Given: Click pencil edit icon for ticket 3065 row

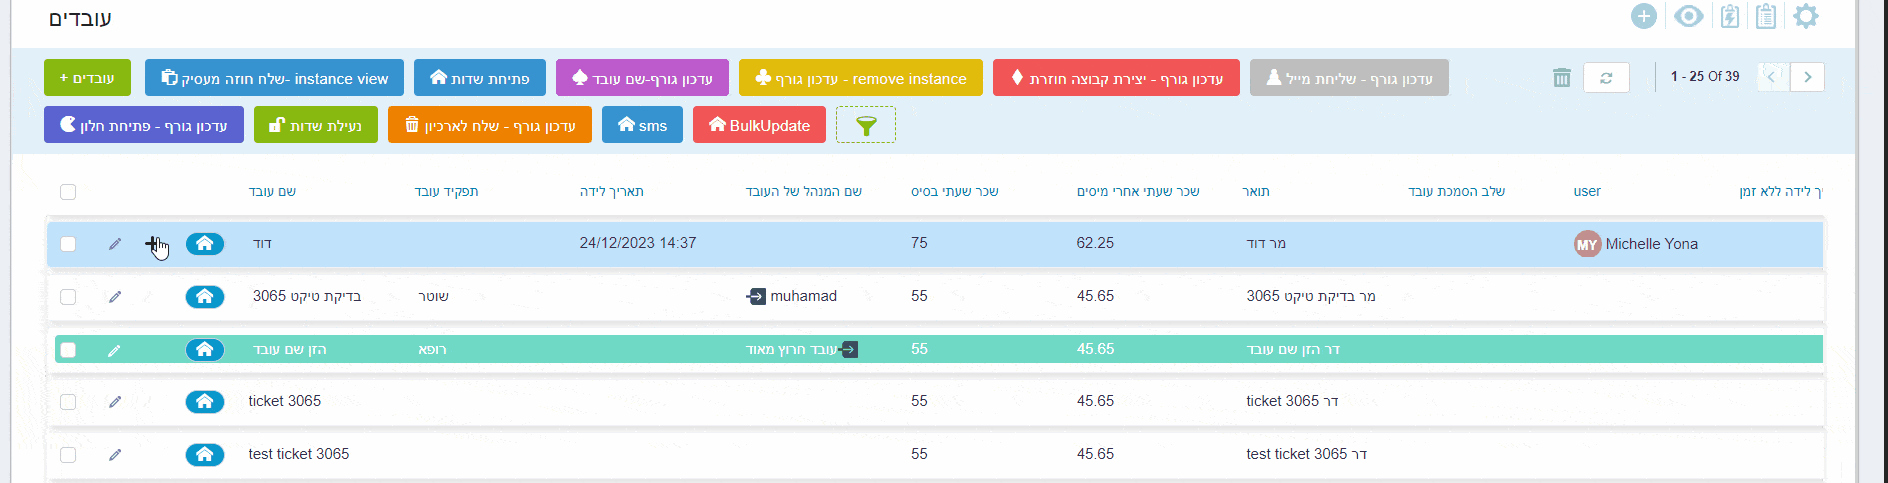Looking at the screenshot, I should pos(115,401).
